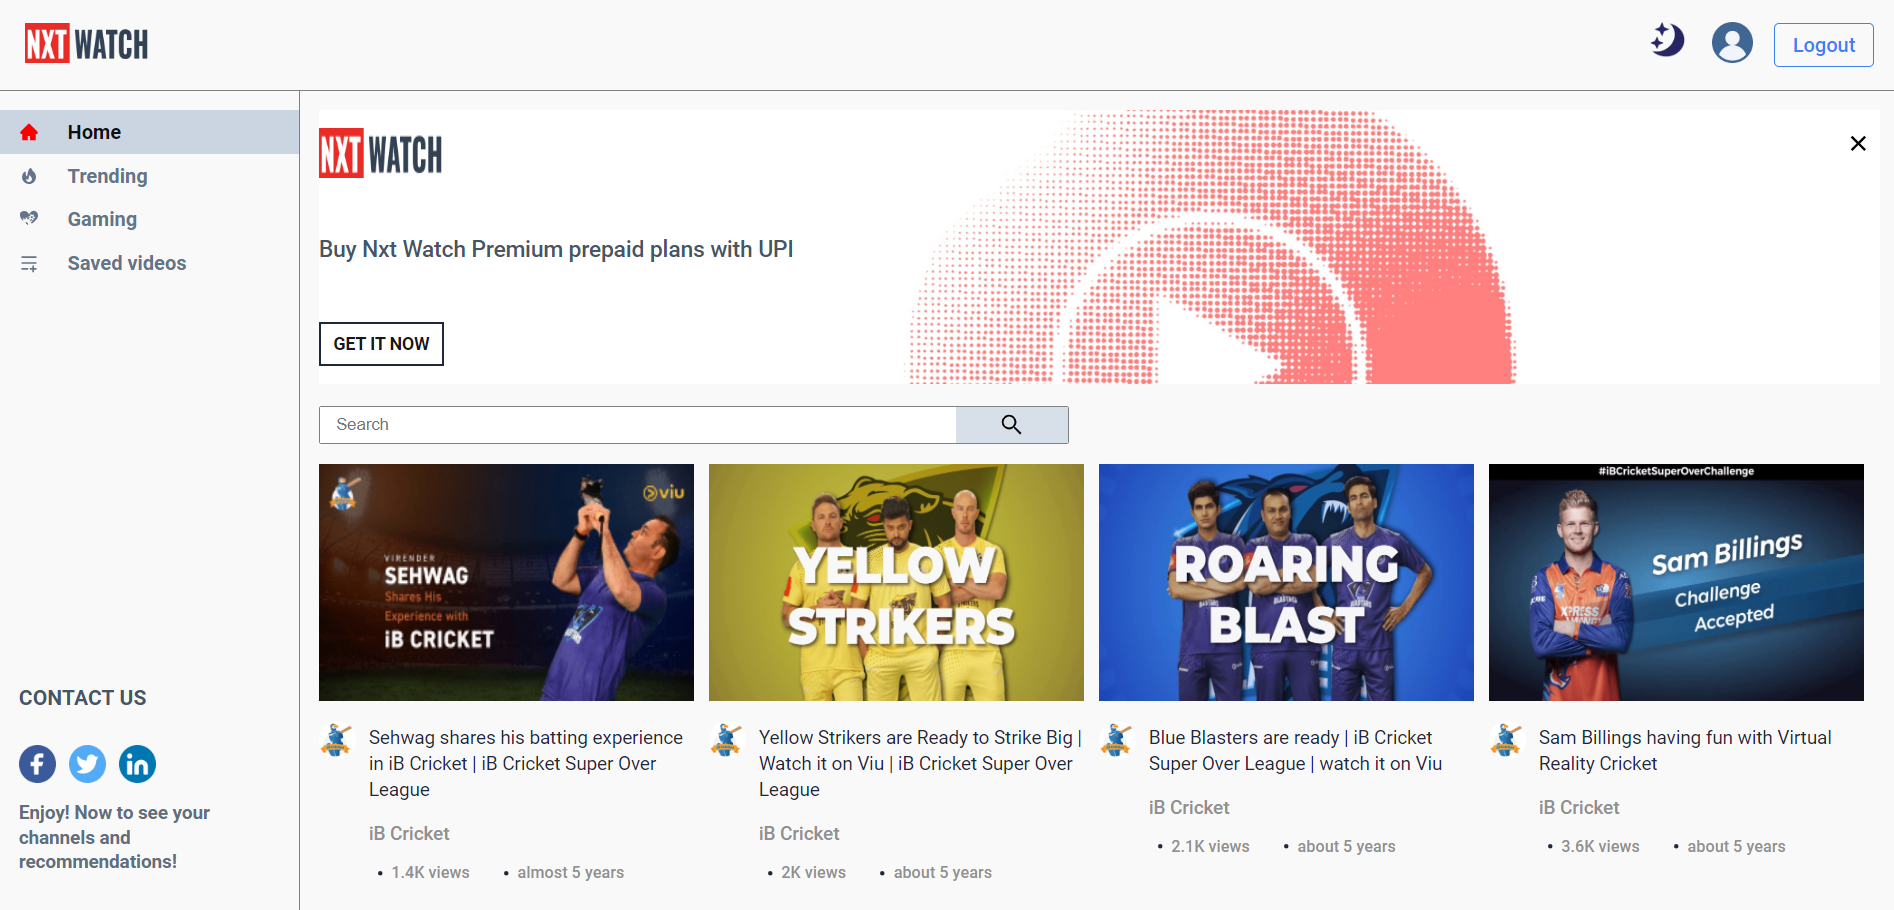Image resolution: width=1894 pixels, height=910 pixels.
Task: Click GET IT NOW button
Action: 381,344
